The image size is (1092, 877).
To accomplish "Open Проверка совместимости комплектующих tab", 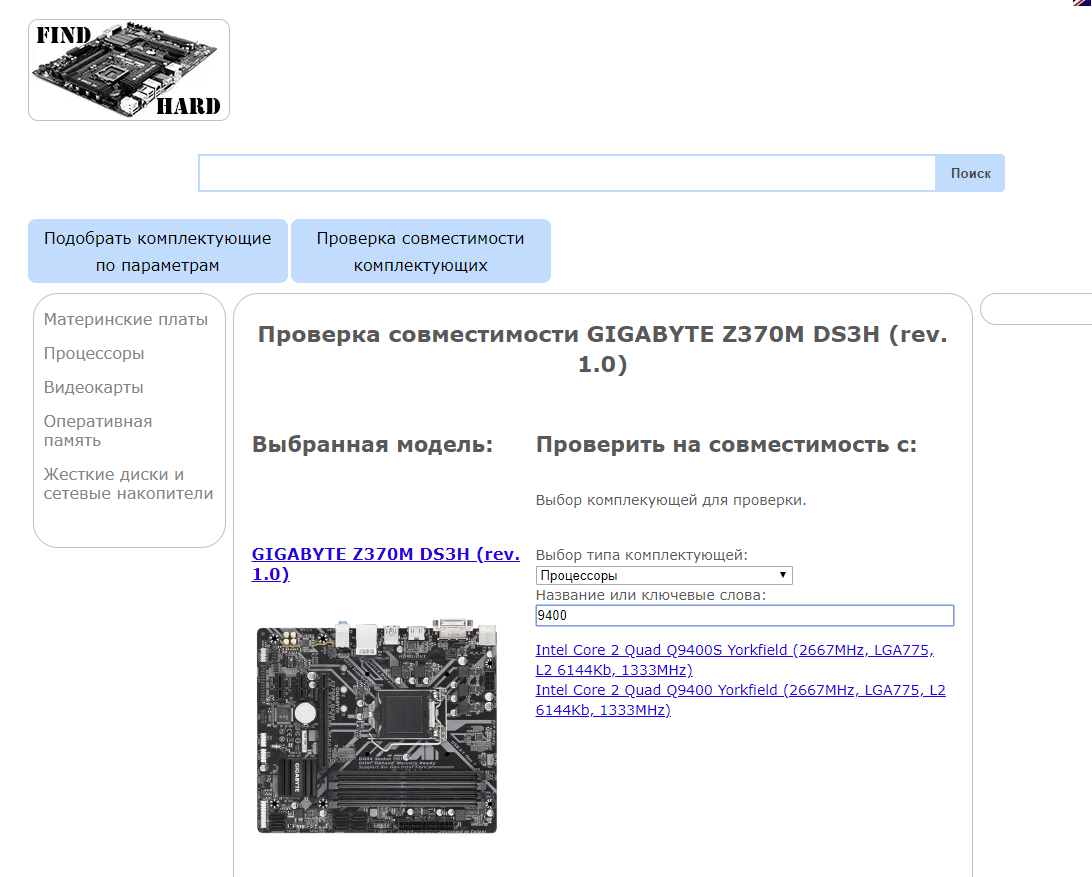I will pos(421,251).
